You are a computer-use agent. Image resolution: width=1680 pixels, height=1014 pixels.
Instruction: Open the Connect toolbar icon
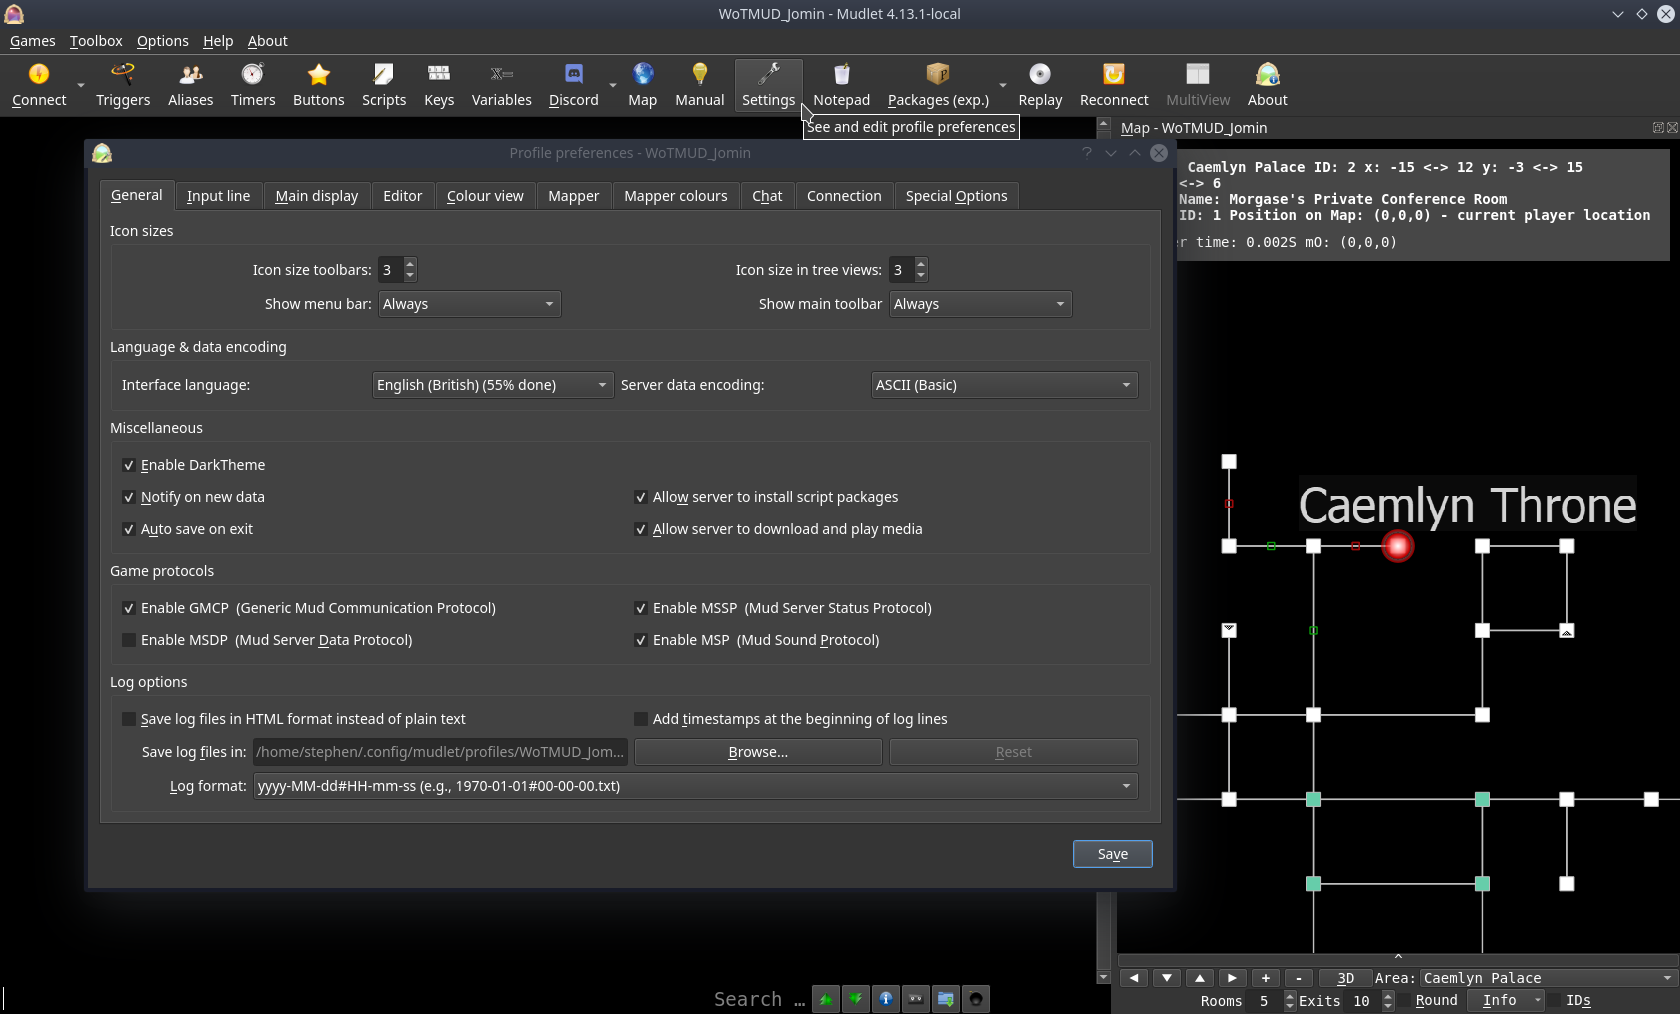pyautogui.click(x=39, y=85)
